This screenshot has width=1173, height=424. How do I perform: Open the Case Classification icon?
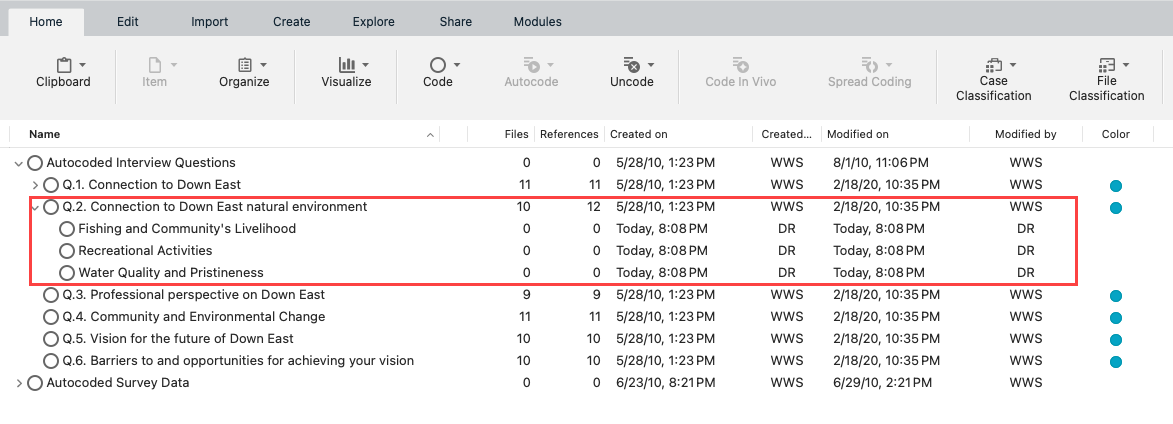click(993, 65)
